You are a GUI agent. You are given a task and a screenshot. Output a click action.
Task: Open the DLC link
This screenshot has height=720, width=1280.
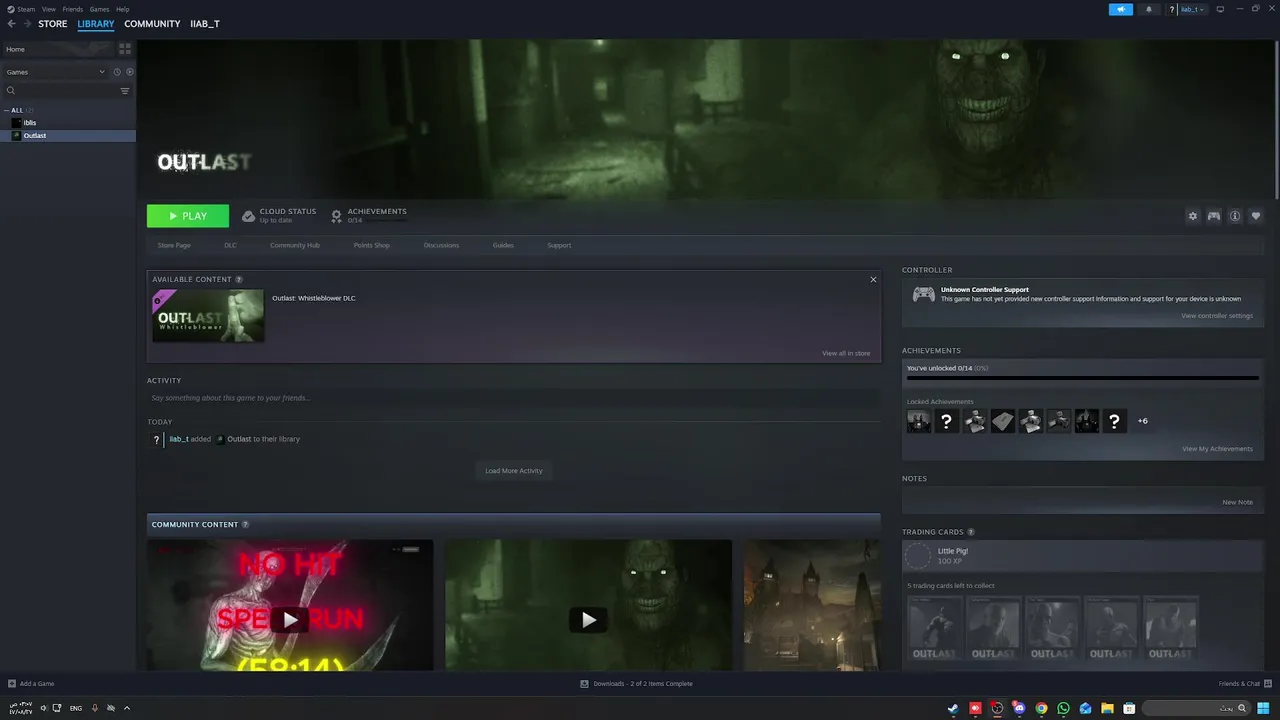(x=230, y=245)
